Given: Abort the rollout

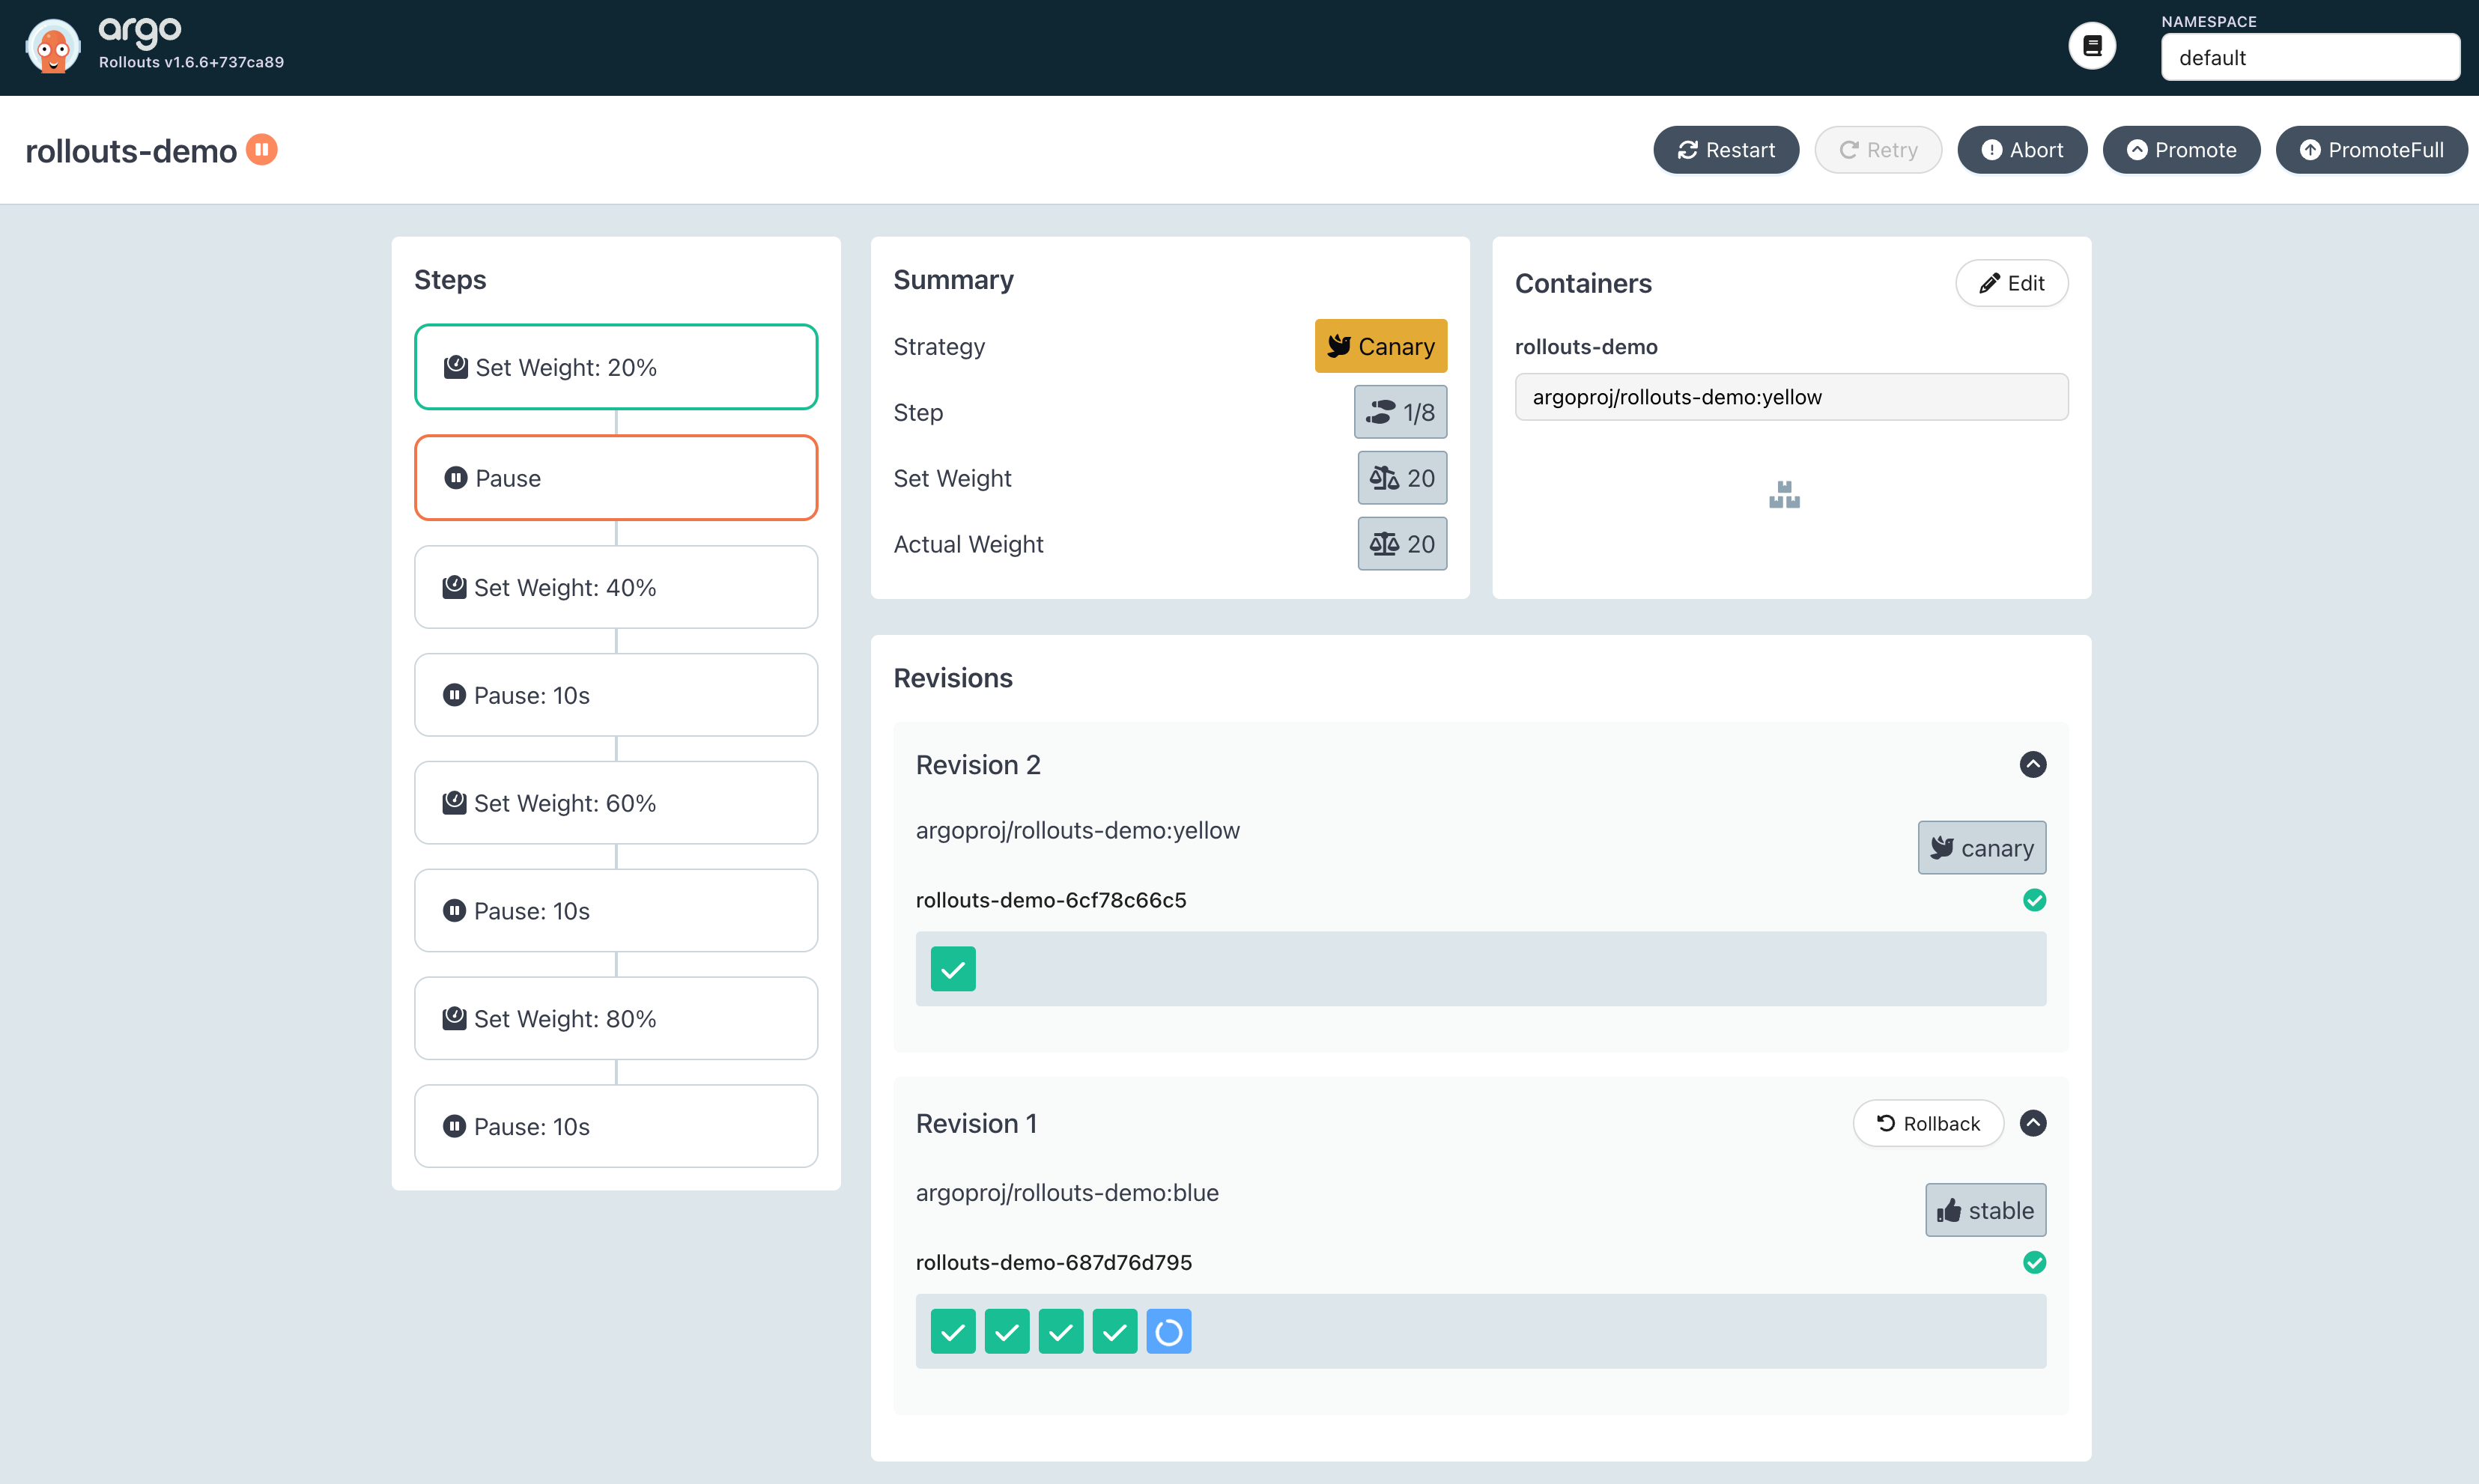Looking at the screenshot, I should tap(2022, 150).
